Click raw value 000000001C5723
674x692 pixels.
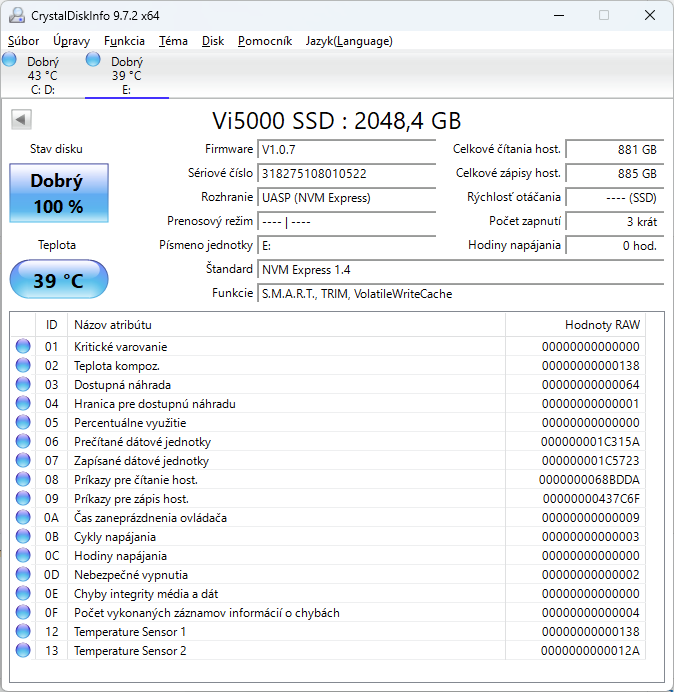[590, 461]
